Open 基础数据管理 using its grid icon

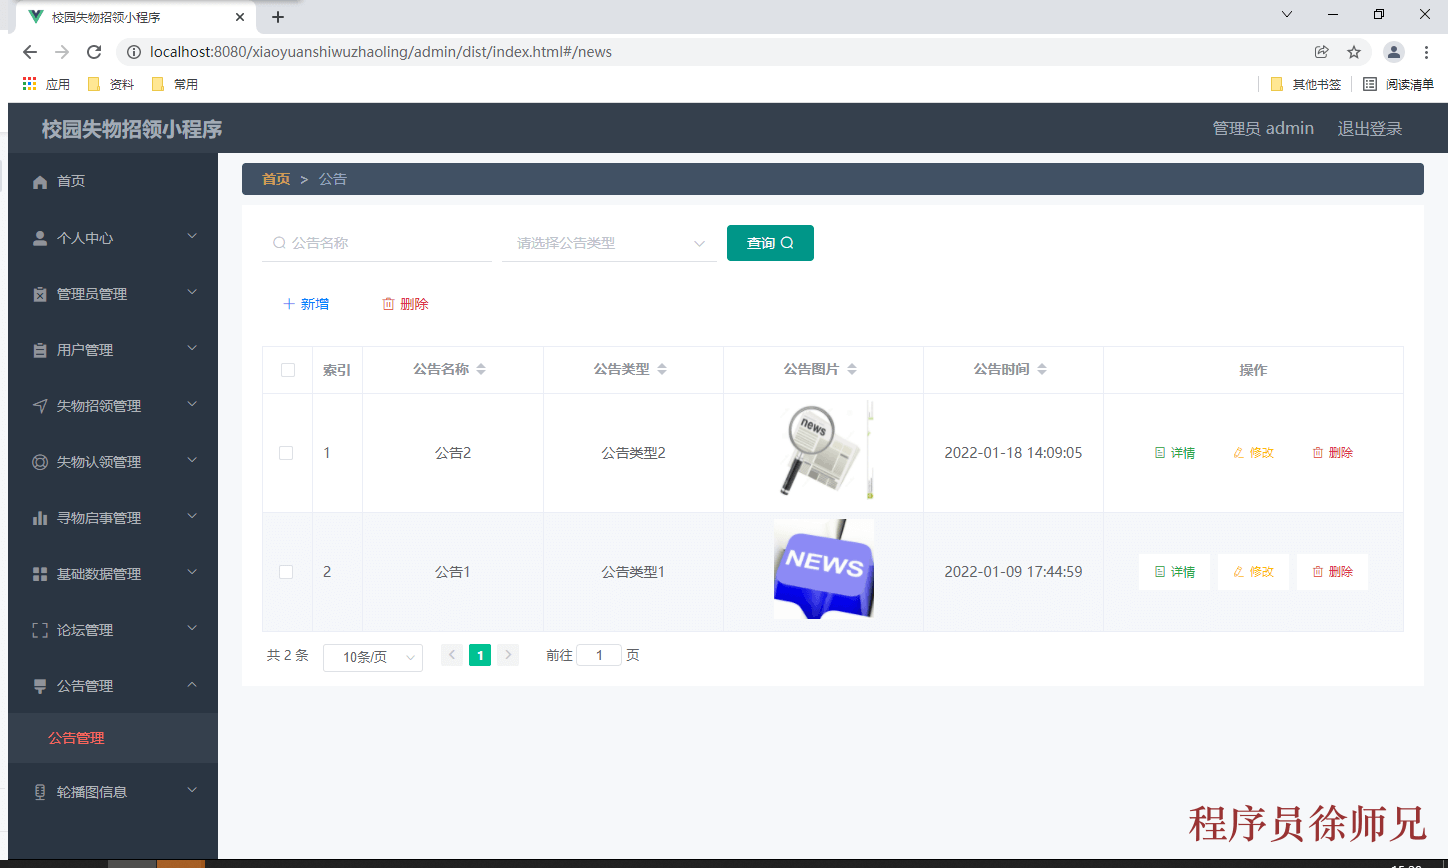tap(39, 573)
